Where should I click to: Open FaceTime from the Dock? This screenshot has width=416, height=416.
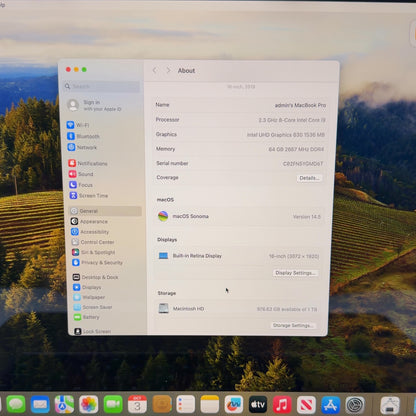tap(113, 404)
